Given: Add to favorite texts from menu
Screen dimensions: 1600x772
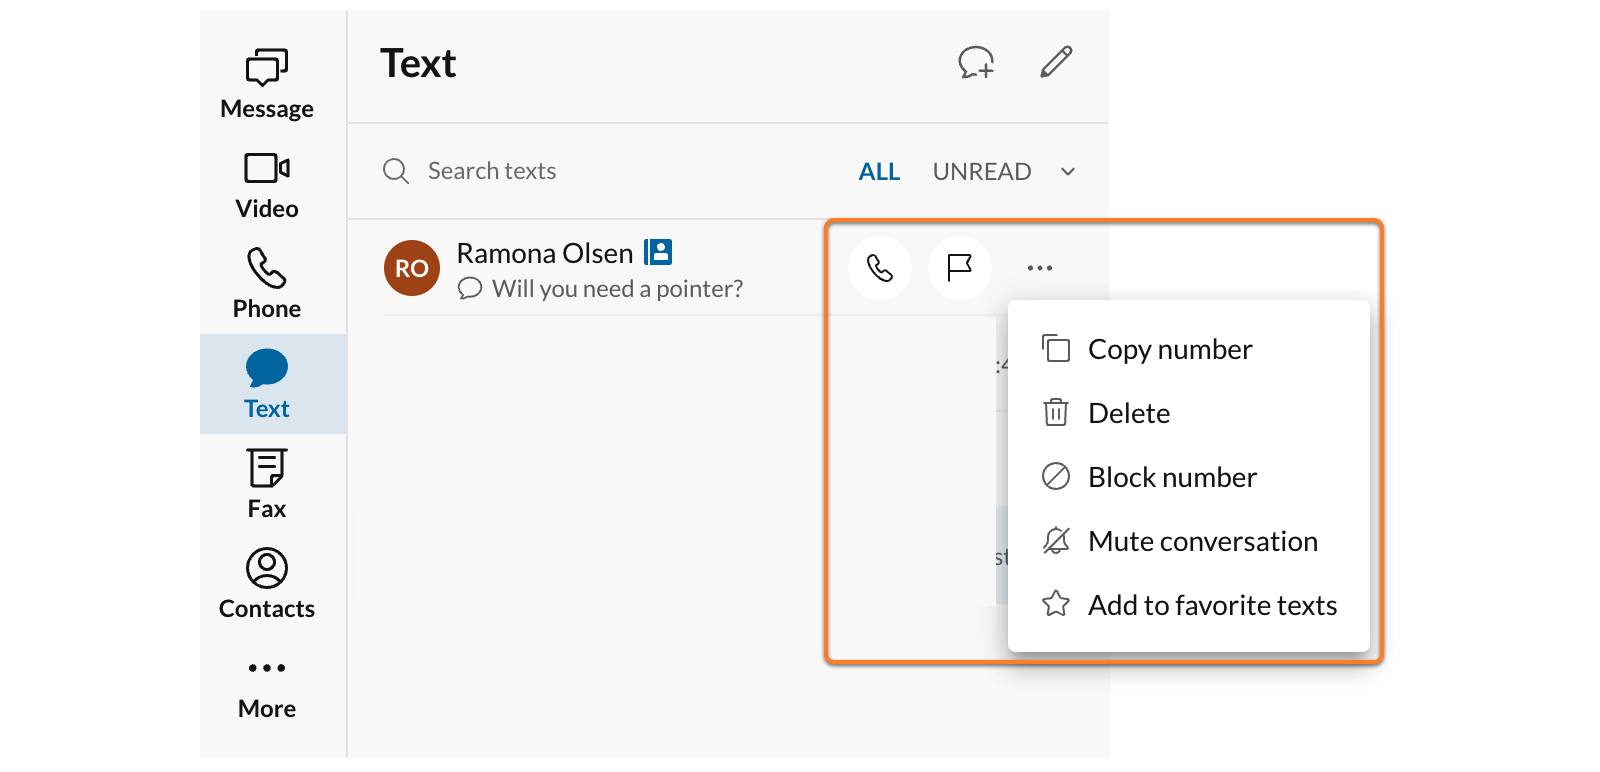Looking at the screenshot, I should [x=1212, y=605].
